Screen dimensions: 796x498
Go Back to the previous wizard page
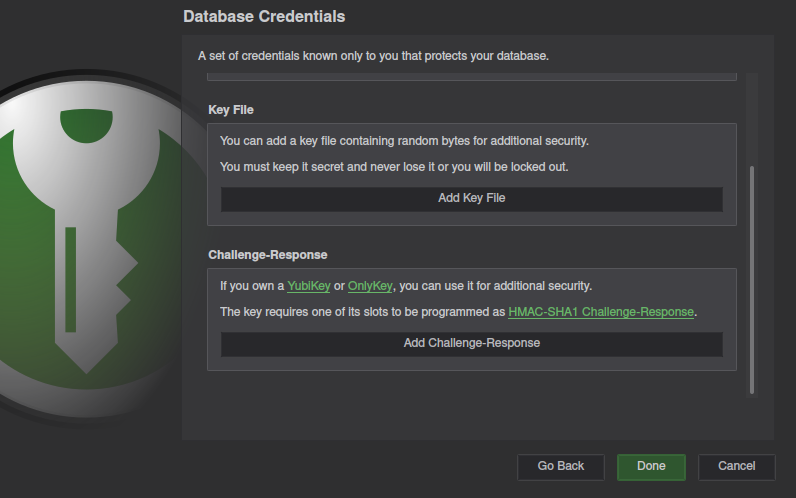(x=560, y=467)
